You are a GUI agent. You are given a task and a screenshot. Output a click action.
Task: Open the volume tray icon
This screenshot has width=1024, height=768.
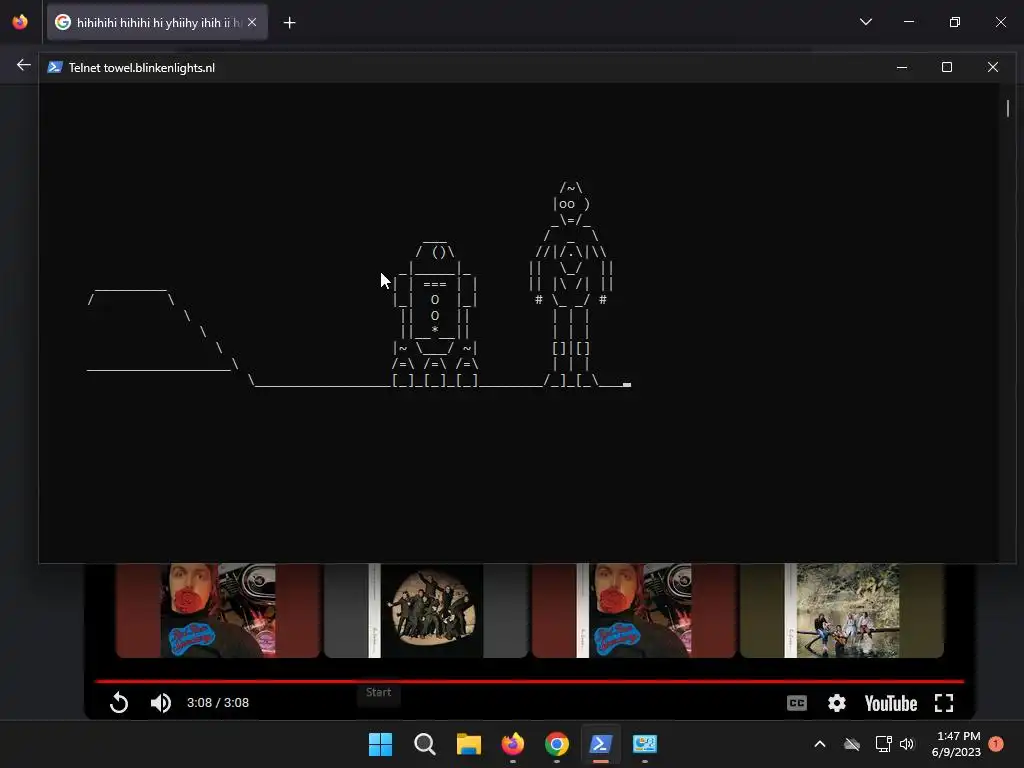click(x=907, y=744)
